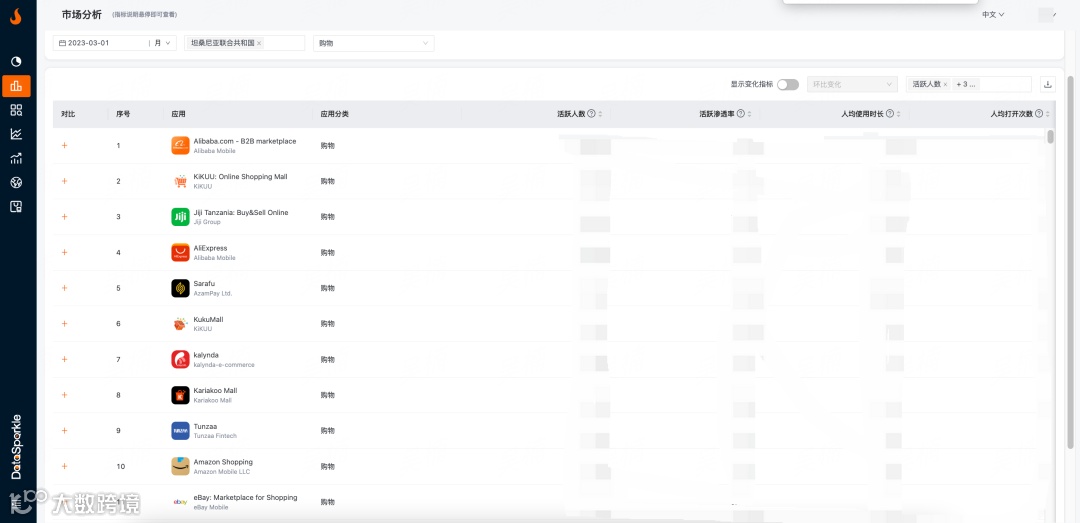
Task: Add kalynda row to comparison
Action: click(x=65, y=360)
